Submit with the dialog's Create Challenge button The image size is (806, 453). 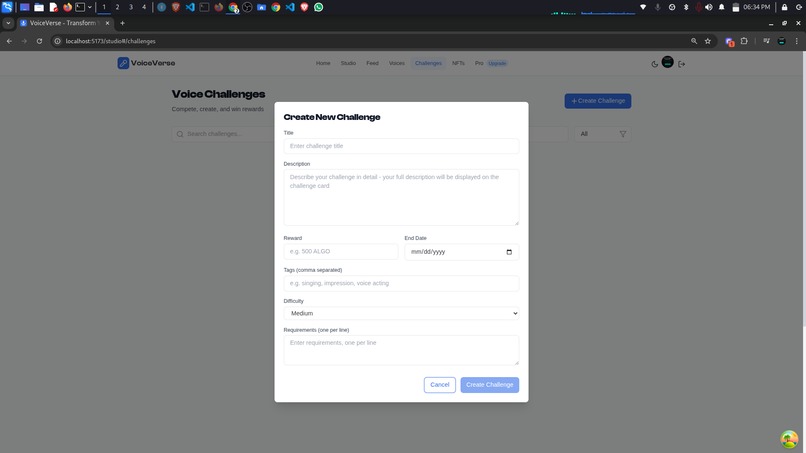(489, 385)
